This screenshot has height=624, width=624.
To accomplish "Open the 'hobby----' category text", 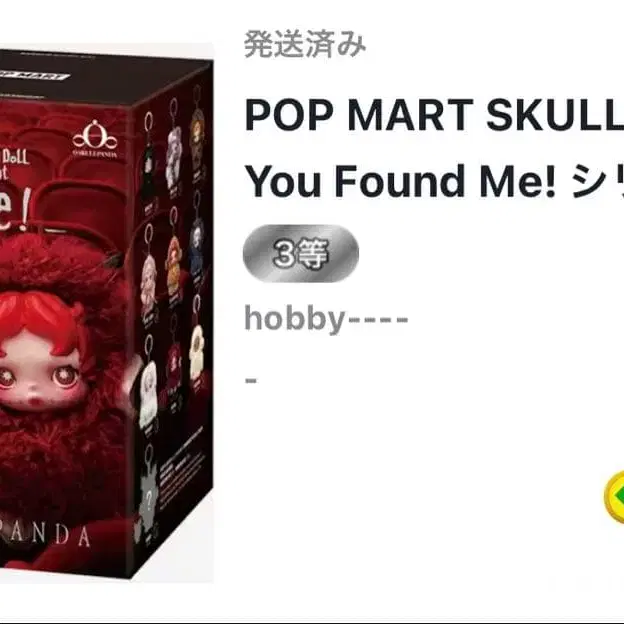I will [326, 318].
